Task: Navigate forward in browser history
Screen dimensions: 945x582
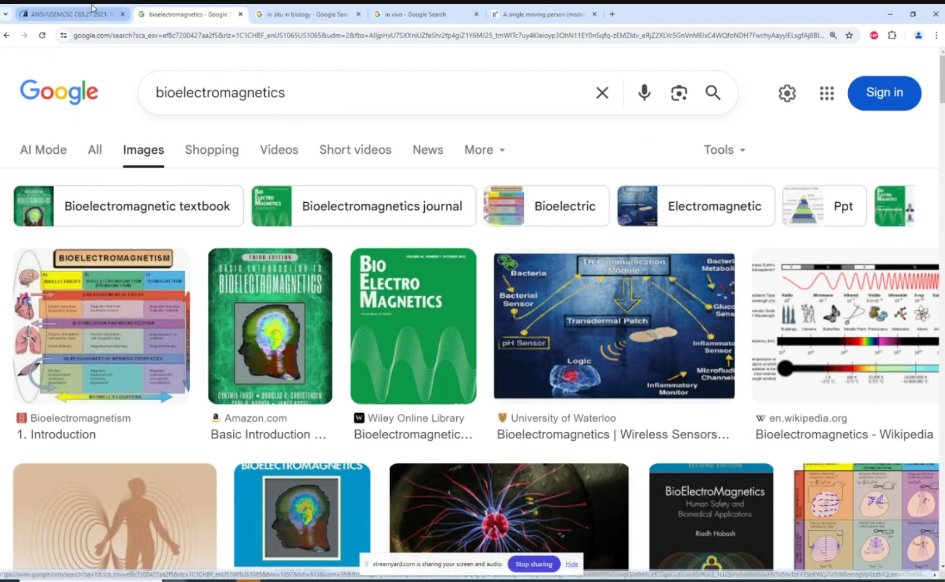Action: pyautogui.click(x=24, y=36)
